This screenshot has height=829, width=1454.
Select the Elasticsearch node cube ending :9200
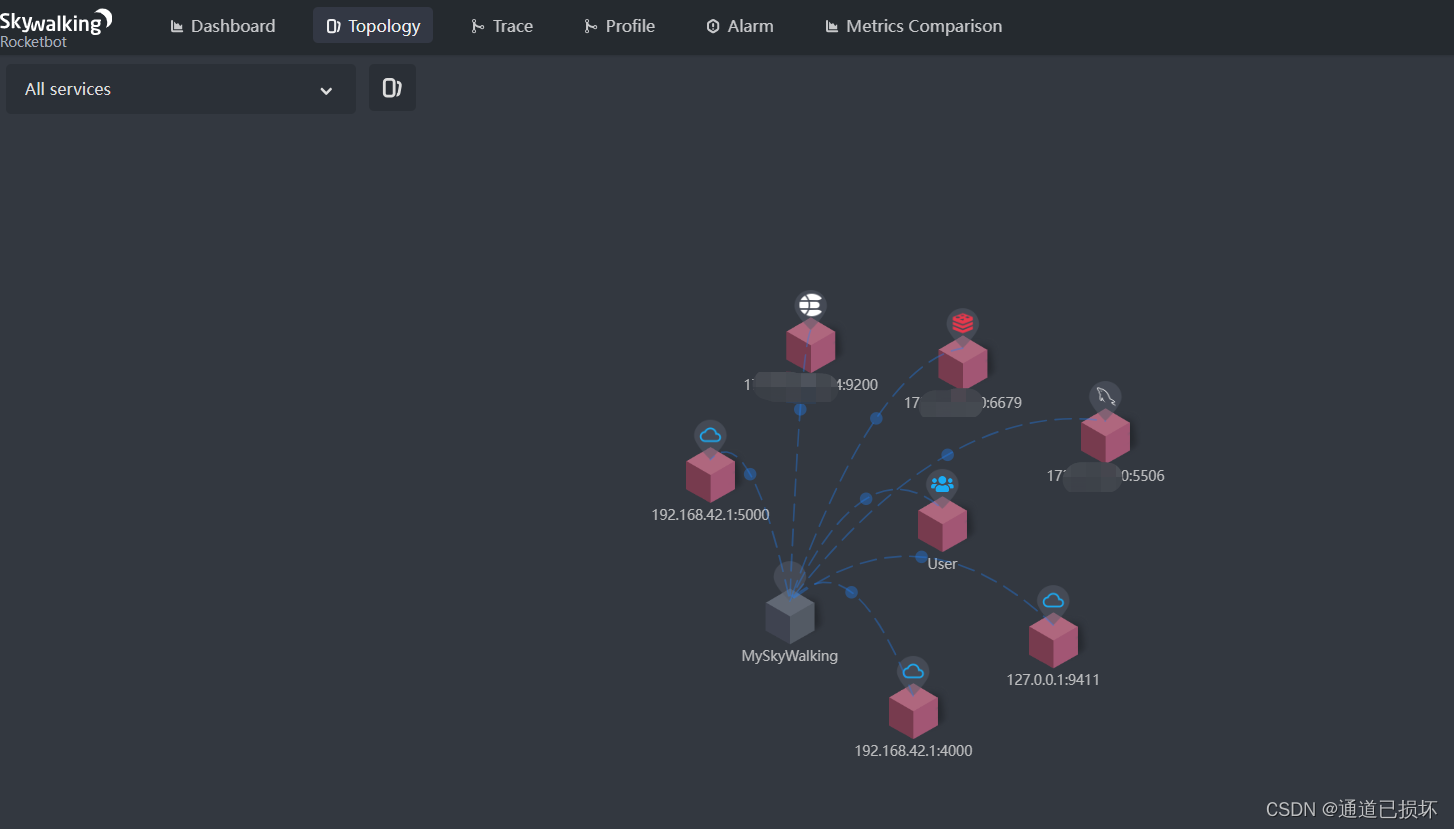tap(811, 345)
